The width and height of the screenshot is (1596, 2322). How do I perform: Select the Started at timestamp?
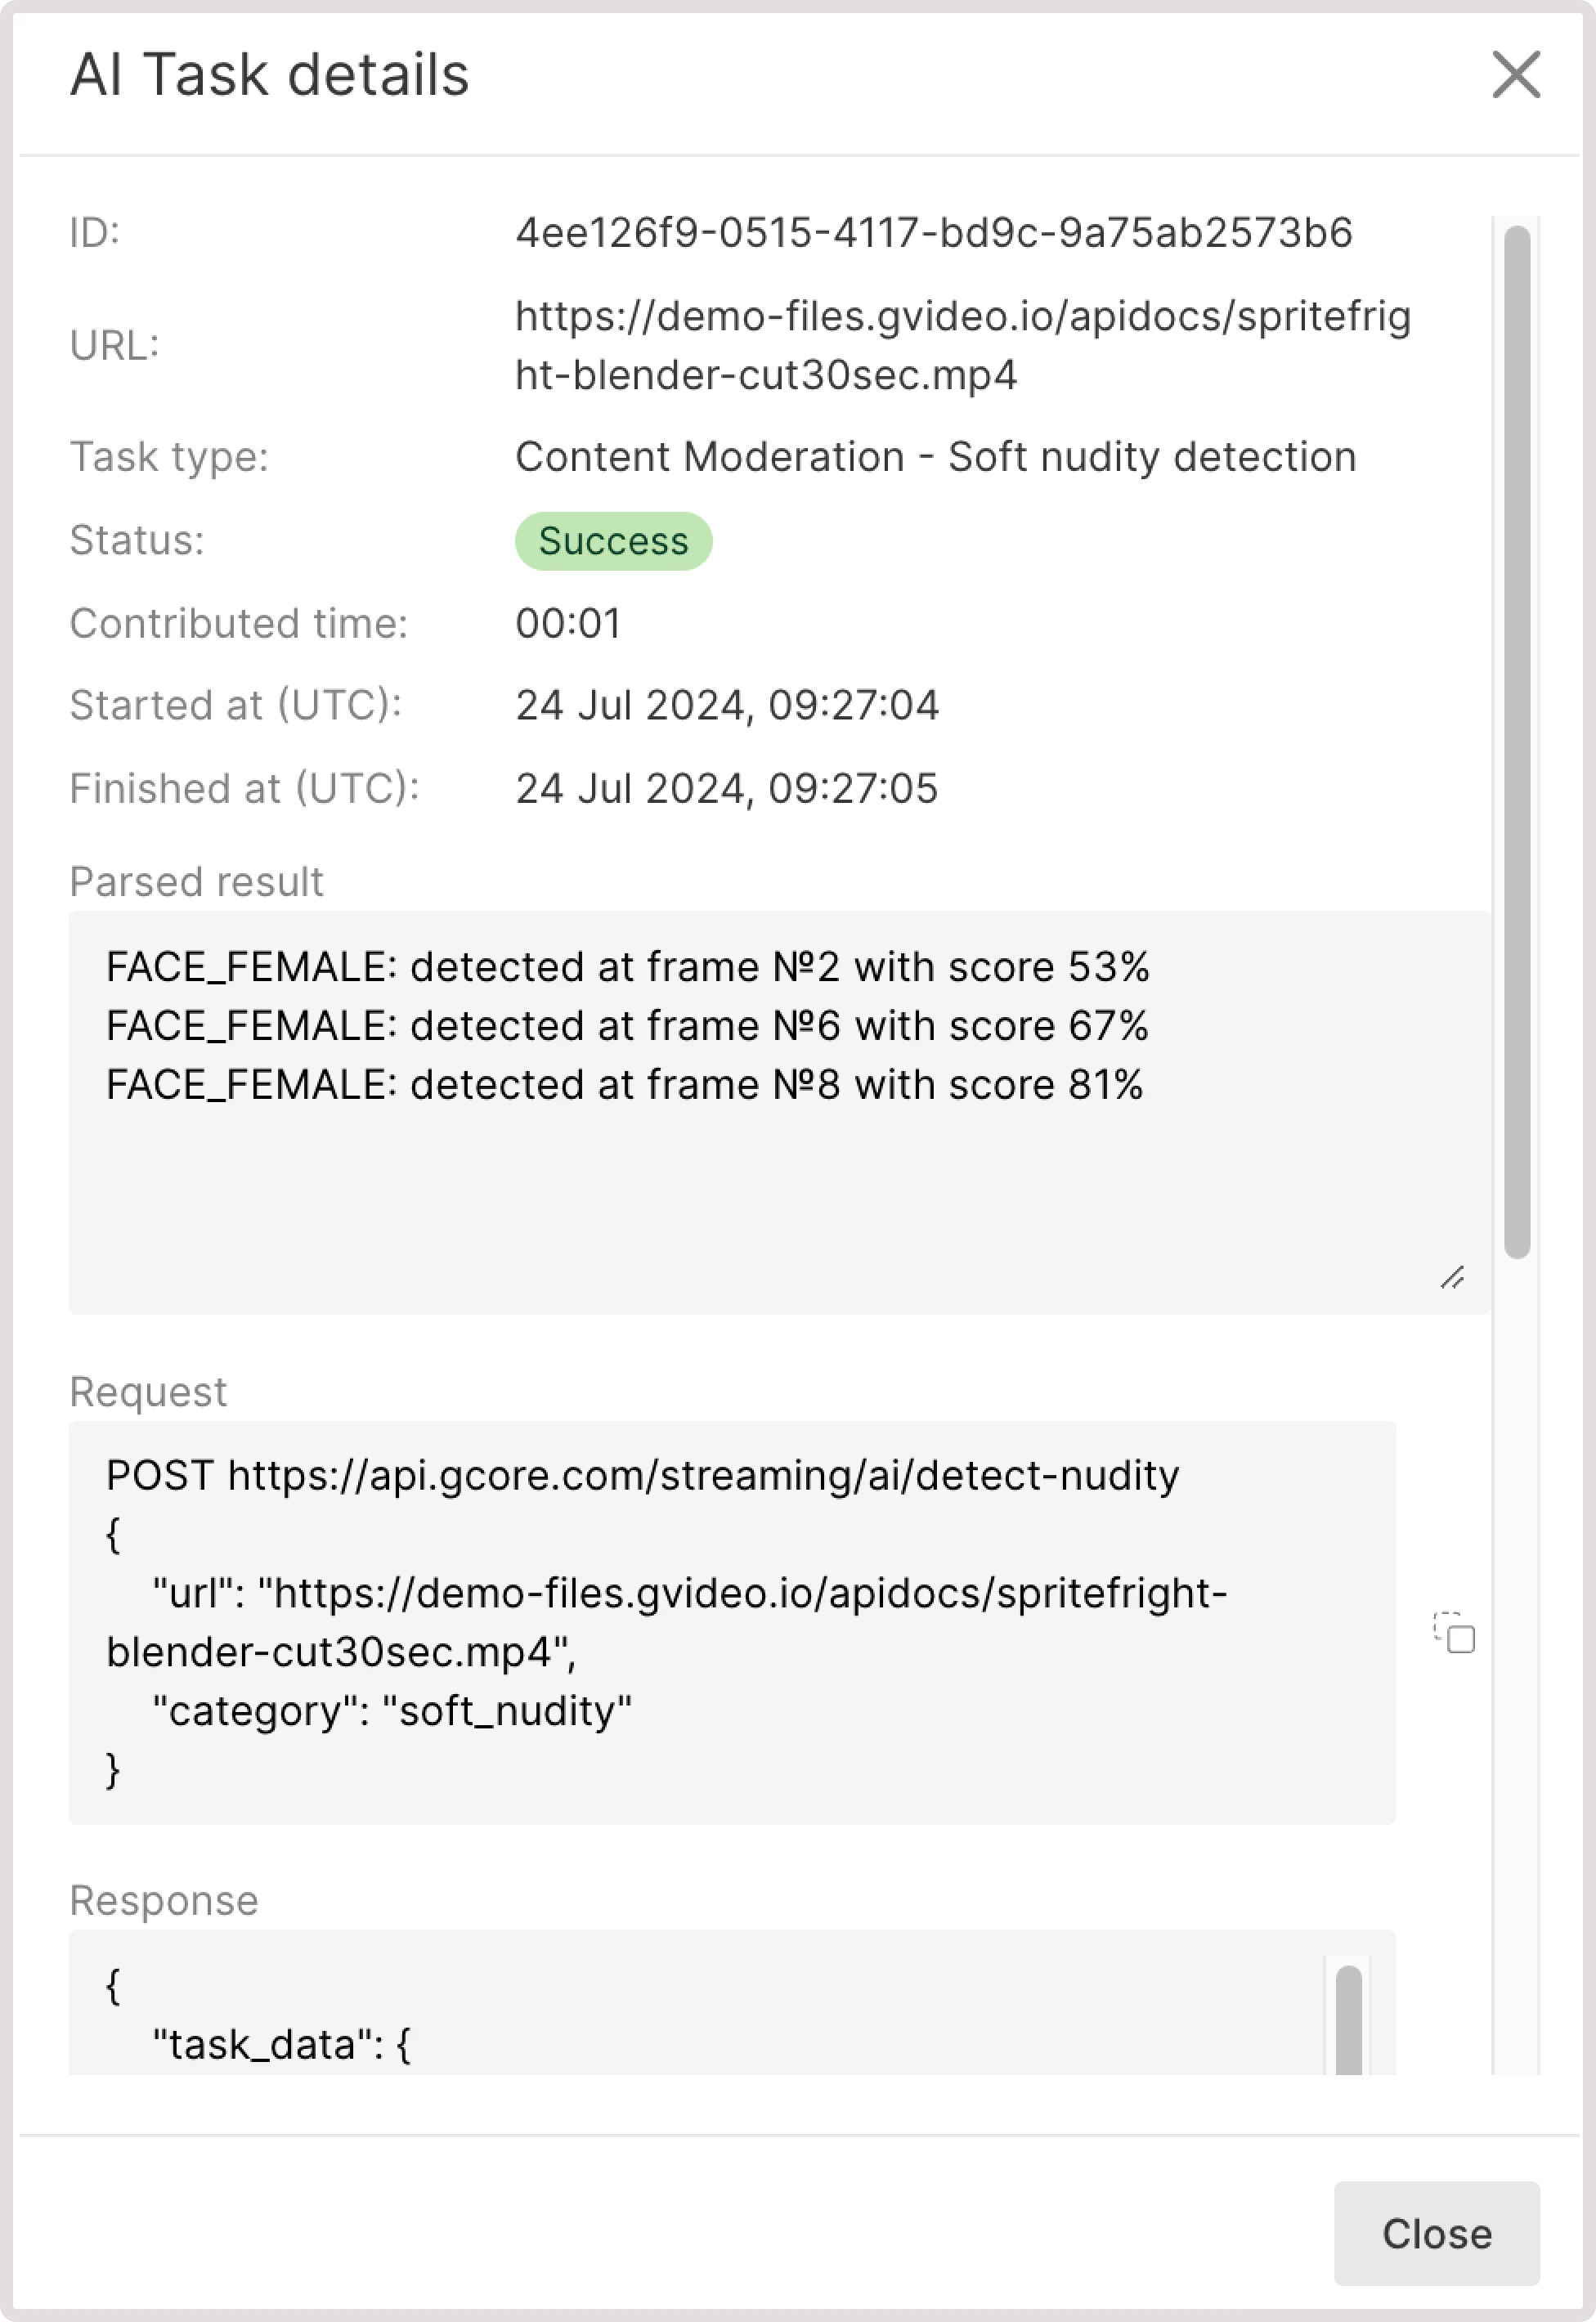727,705
